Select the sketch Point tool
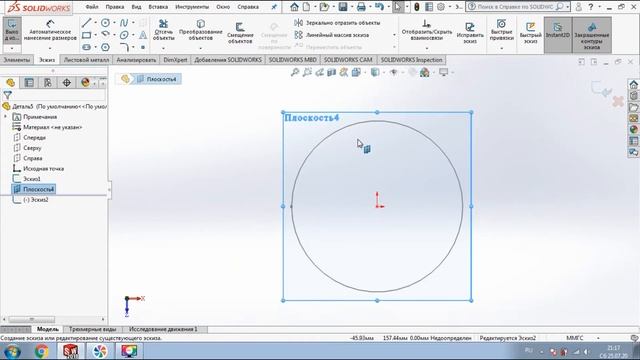Viewport: 640px width, 360px height. (x=143, y=47)
